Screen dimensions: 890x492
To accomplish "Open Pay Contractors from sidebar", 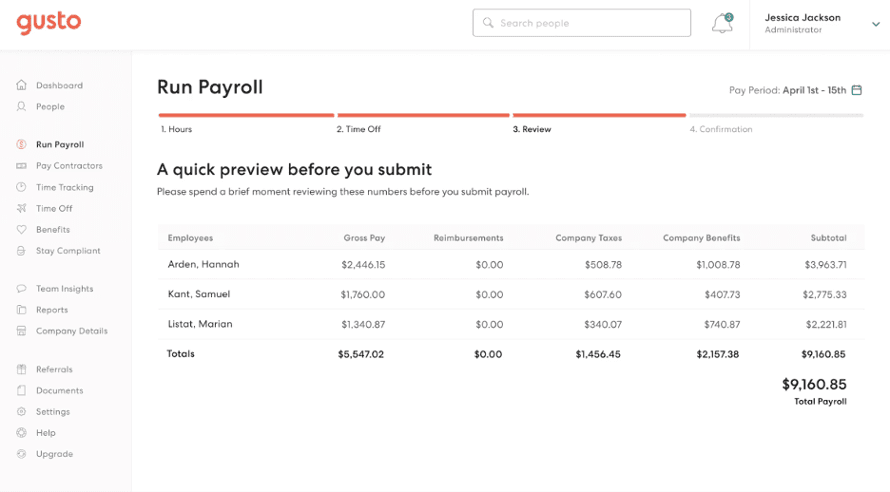I will (x=69, y=166).
